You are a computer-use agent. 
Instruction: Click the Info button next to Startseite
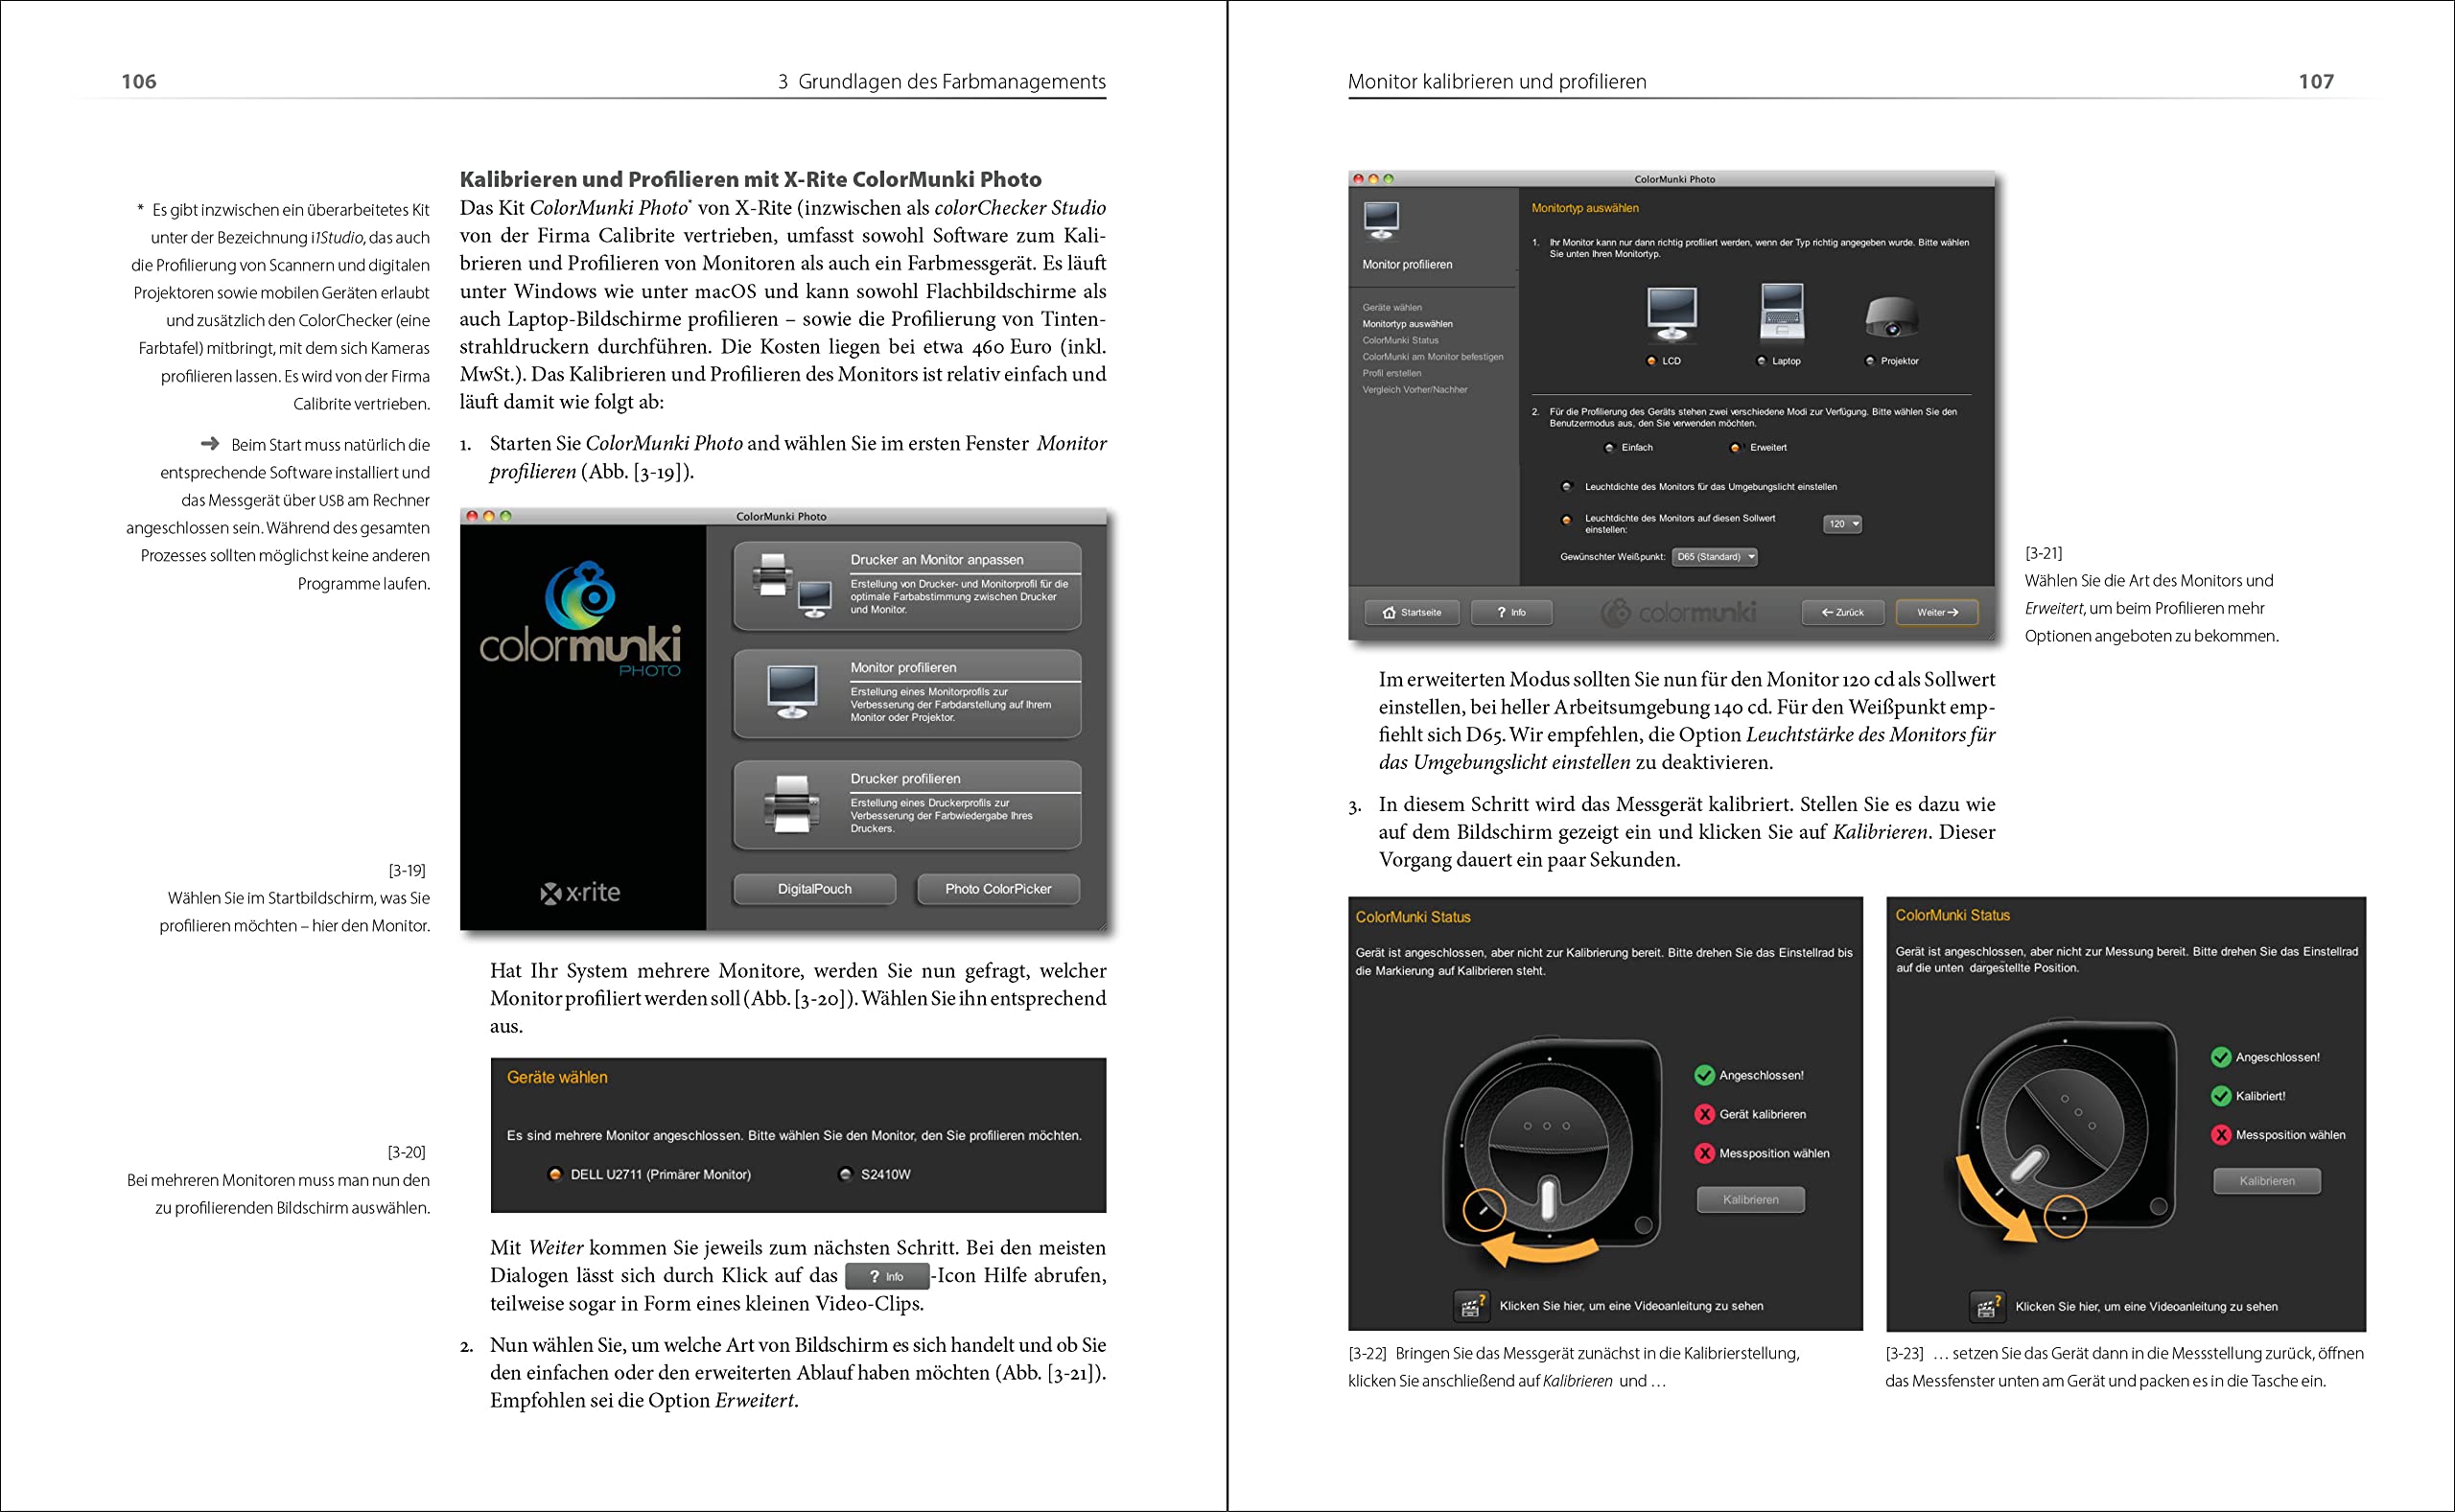point(1511,612)
